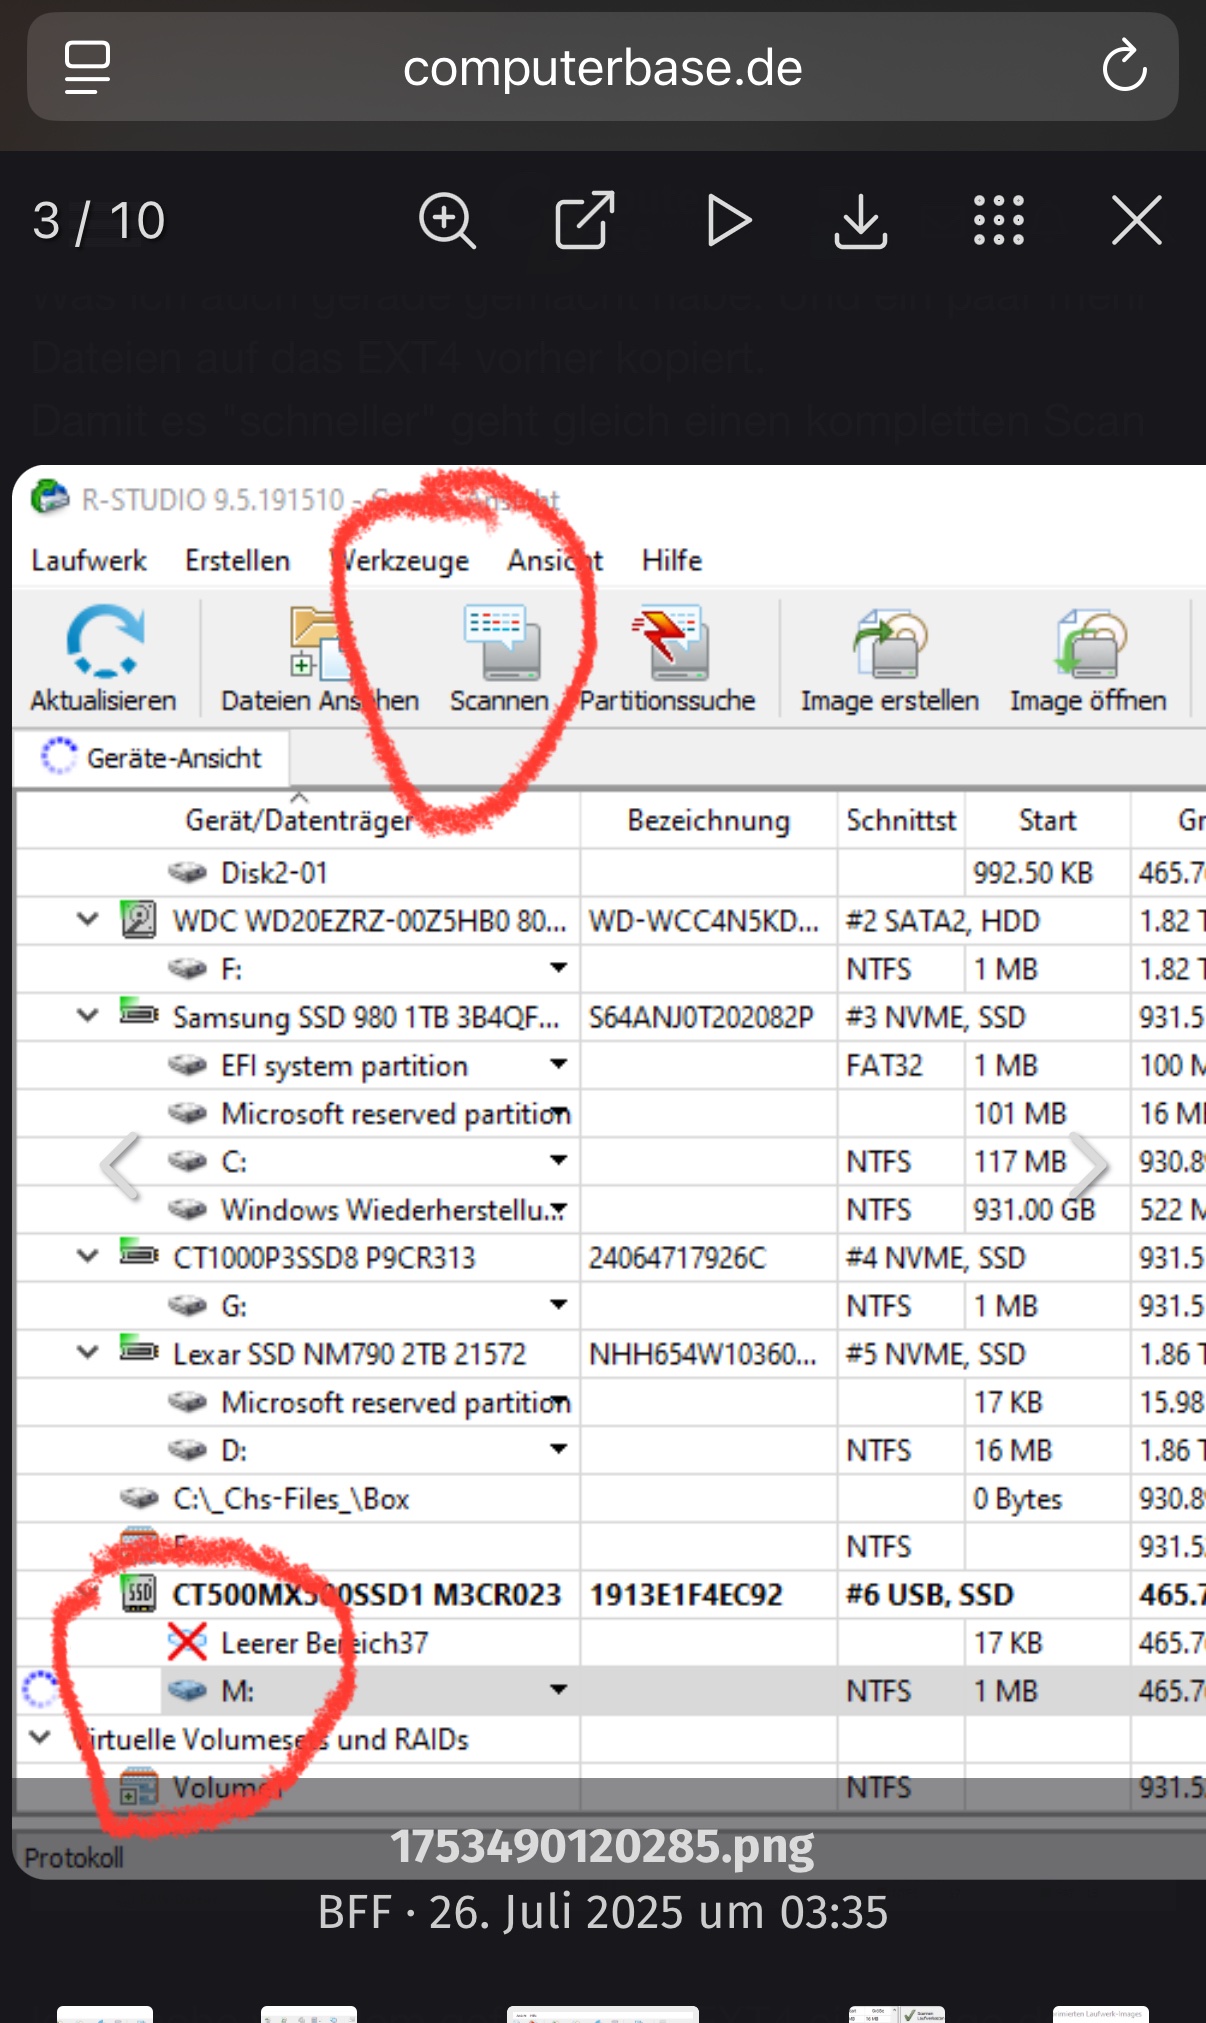Click the Lexar SSD NM790 drive icon

coord(138,1350)
